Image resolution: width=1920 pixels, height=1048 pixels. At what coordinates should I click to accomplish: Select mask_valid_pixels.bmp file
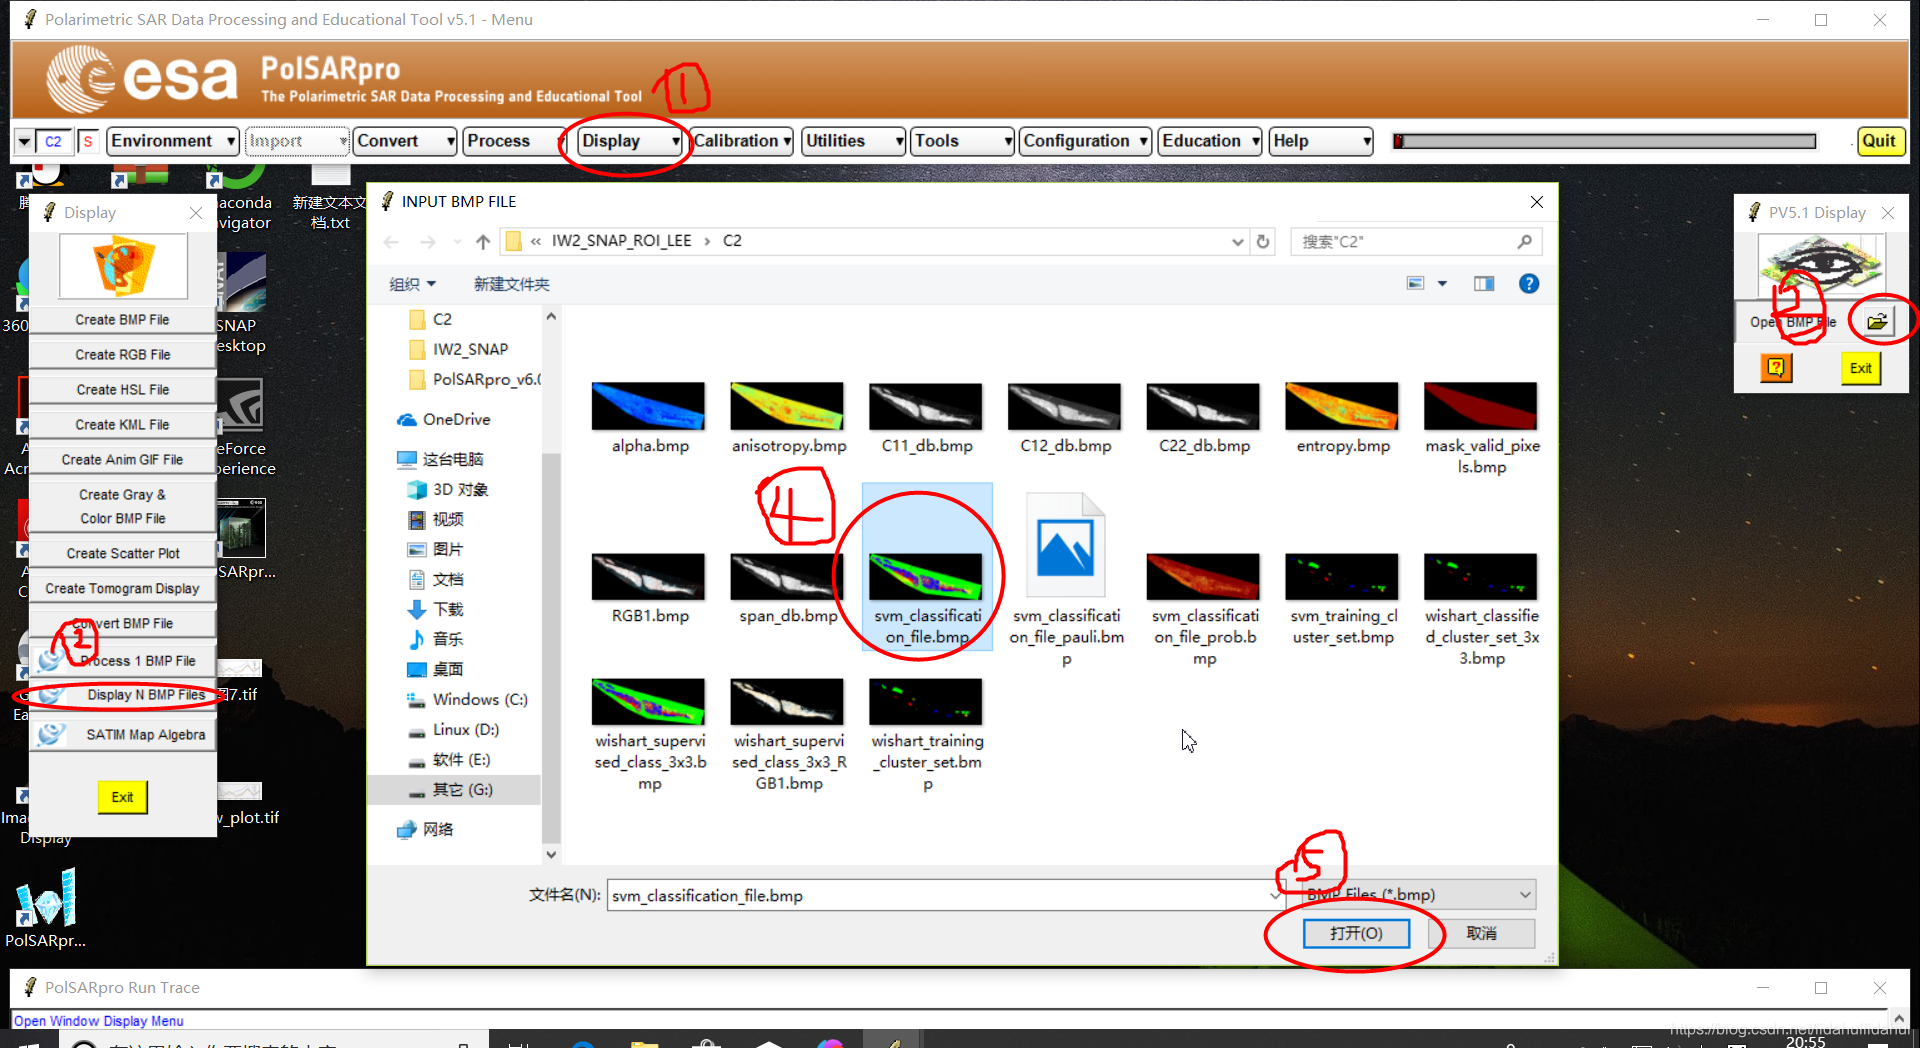pos(1481,428)
